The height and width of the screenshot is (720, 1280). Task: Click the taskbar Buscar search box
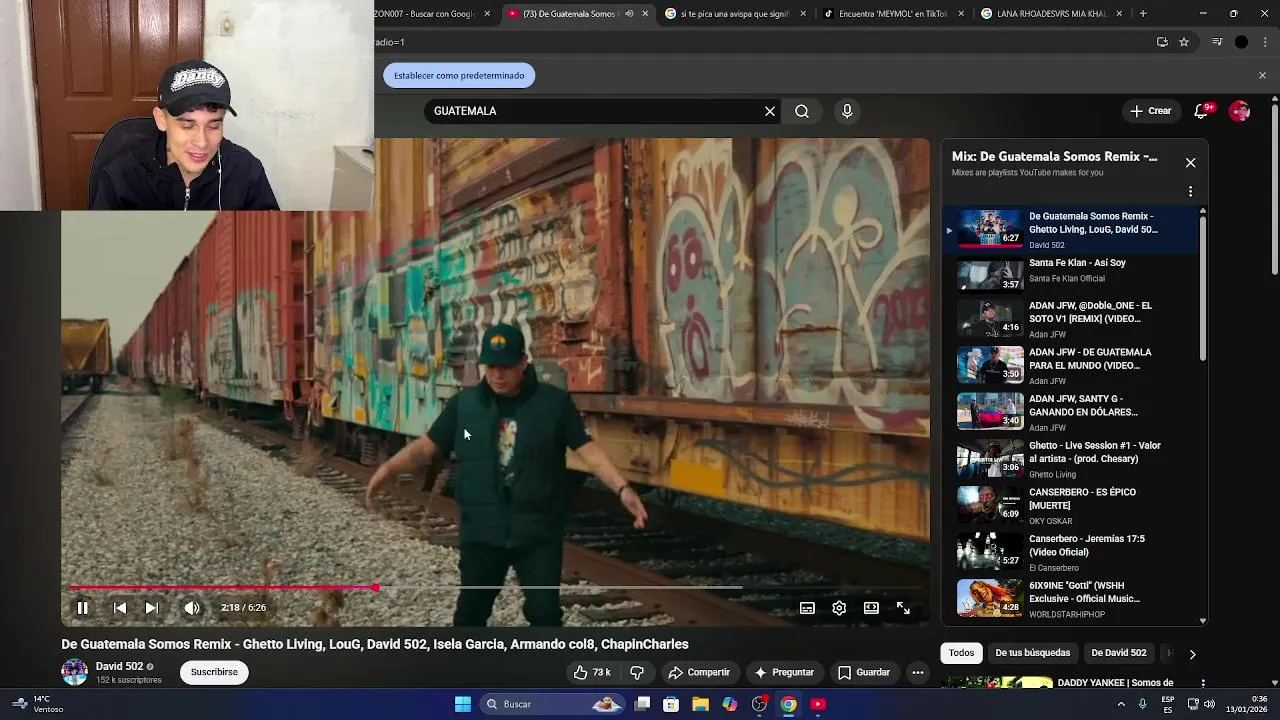point(552,704)
